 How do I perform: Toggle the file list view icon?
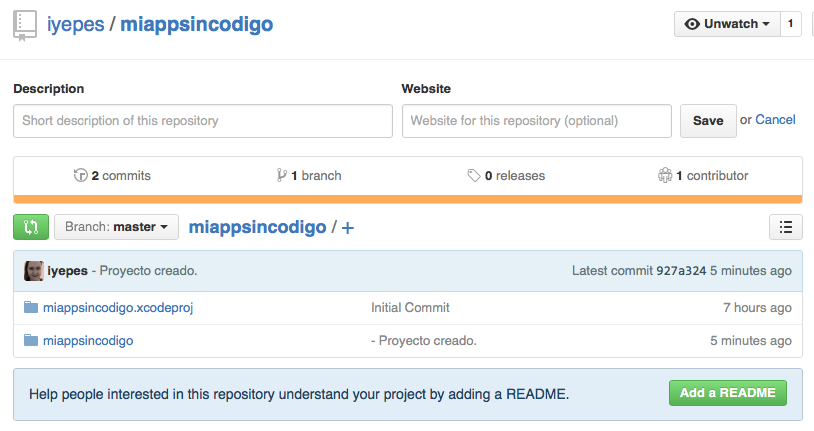pyautogui.click(x=785, y=227)
